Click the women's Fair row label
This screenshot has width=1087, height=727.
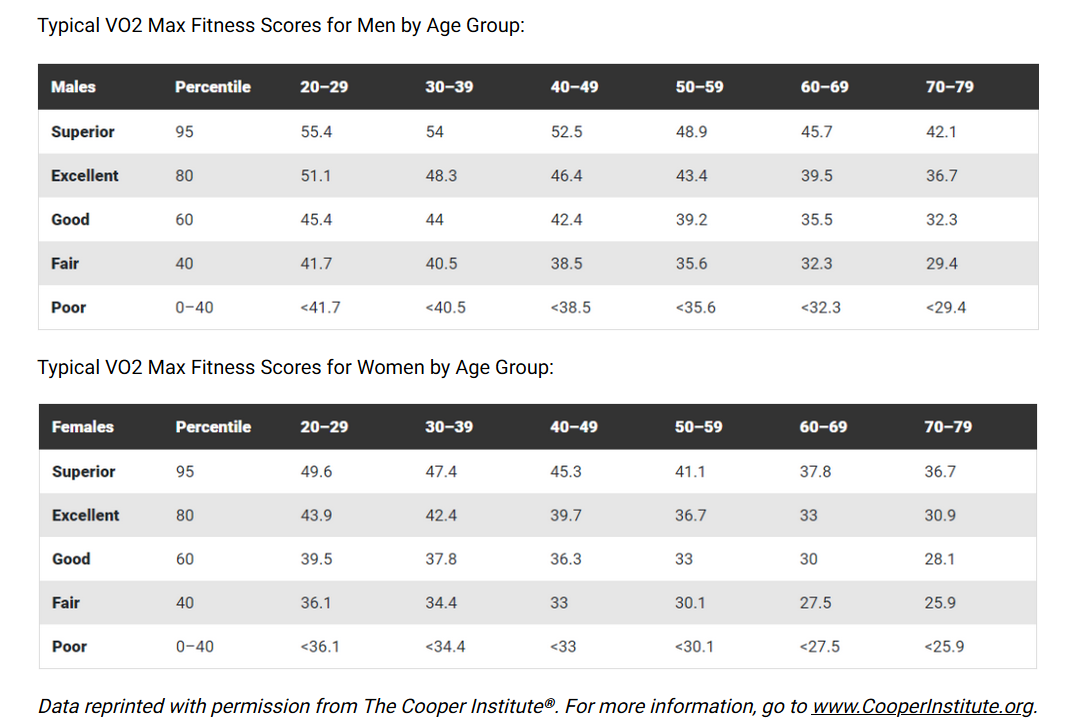[66, 603]
